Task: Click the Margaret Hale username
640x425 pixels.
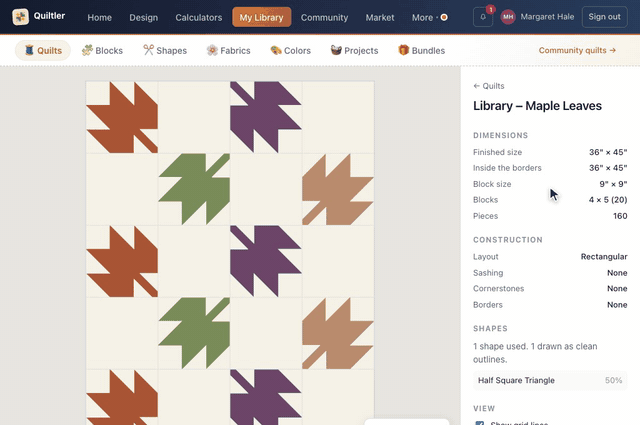Action: [x=547, y=17]
